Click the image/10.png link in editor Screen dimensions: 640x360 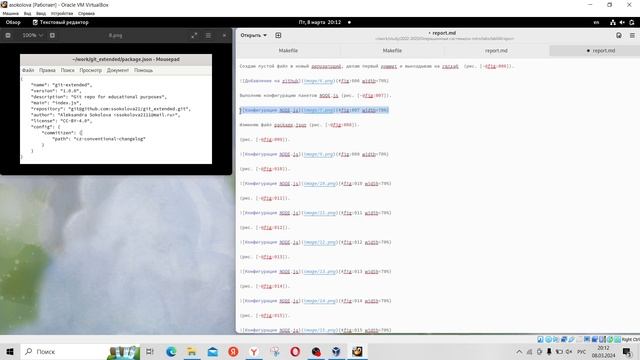[x=320, y=184]
